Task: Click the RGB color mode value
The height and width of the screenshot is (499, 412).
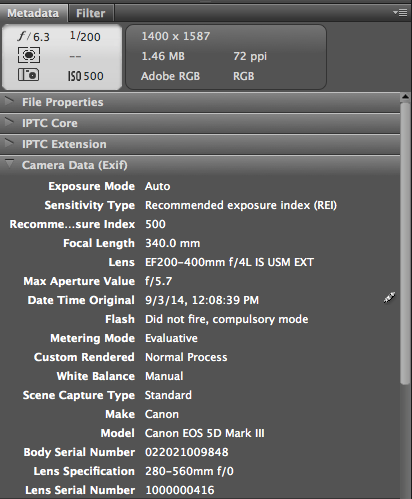Action: click(x=244, y=76)
